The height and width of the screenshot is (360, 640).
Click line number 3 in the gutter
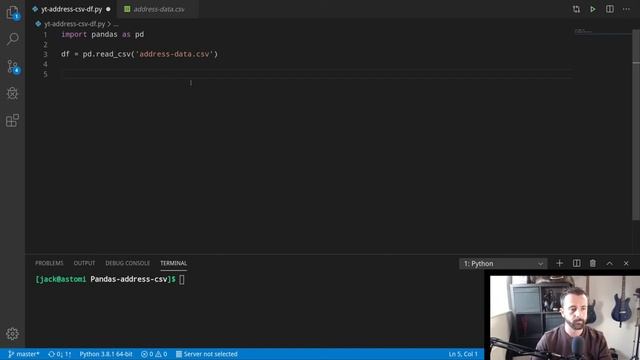(45, 54)
